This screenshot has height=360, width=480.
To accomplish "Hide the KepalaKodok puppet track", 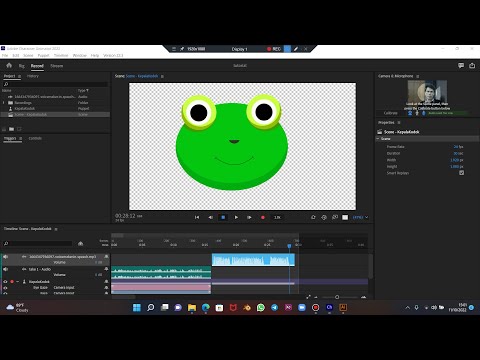I will click(x=5, y=282).
